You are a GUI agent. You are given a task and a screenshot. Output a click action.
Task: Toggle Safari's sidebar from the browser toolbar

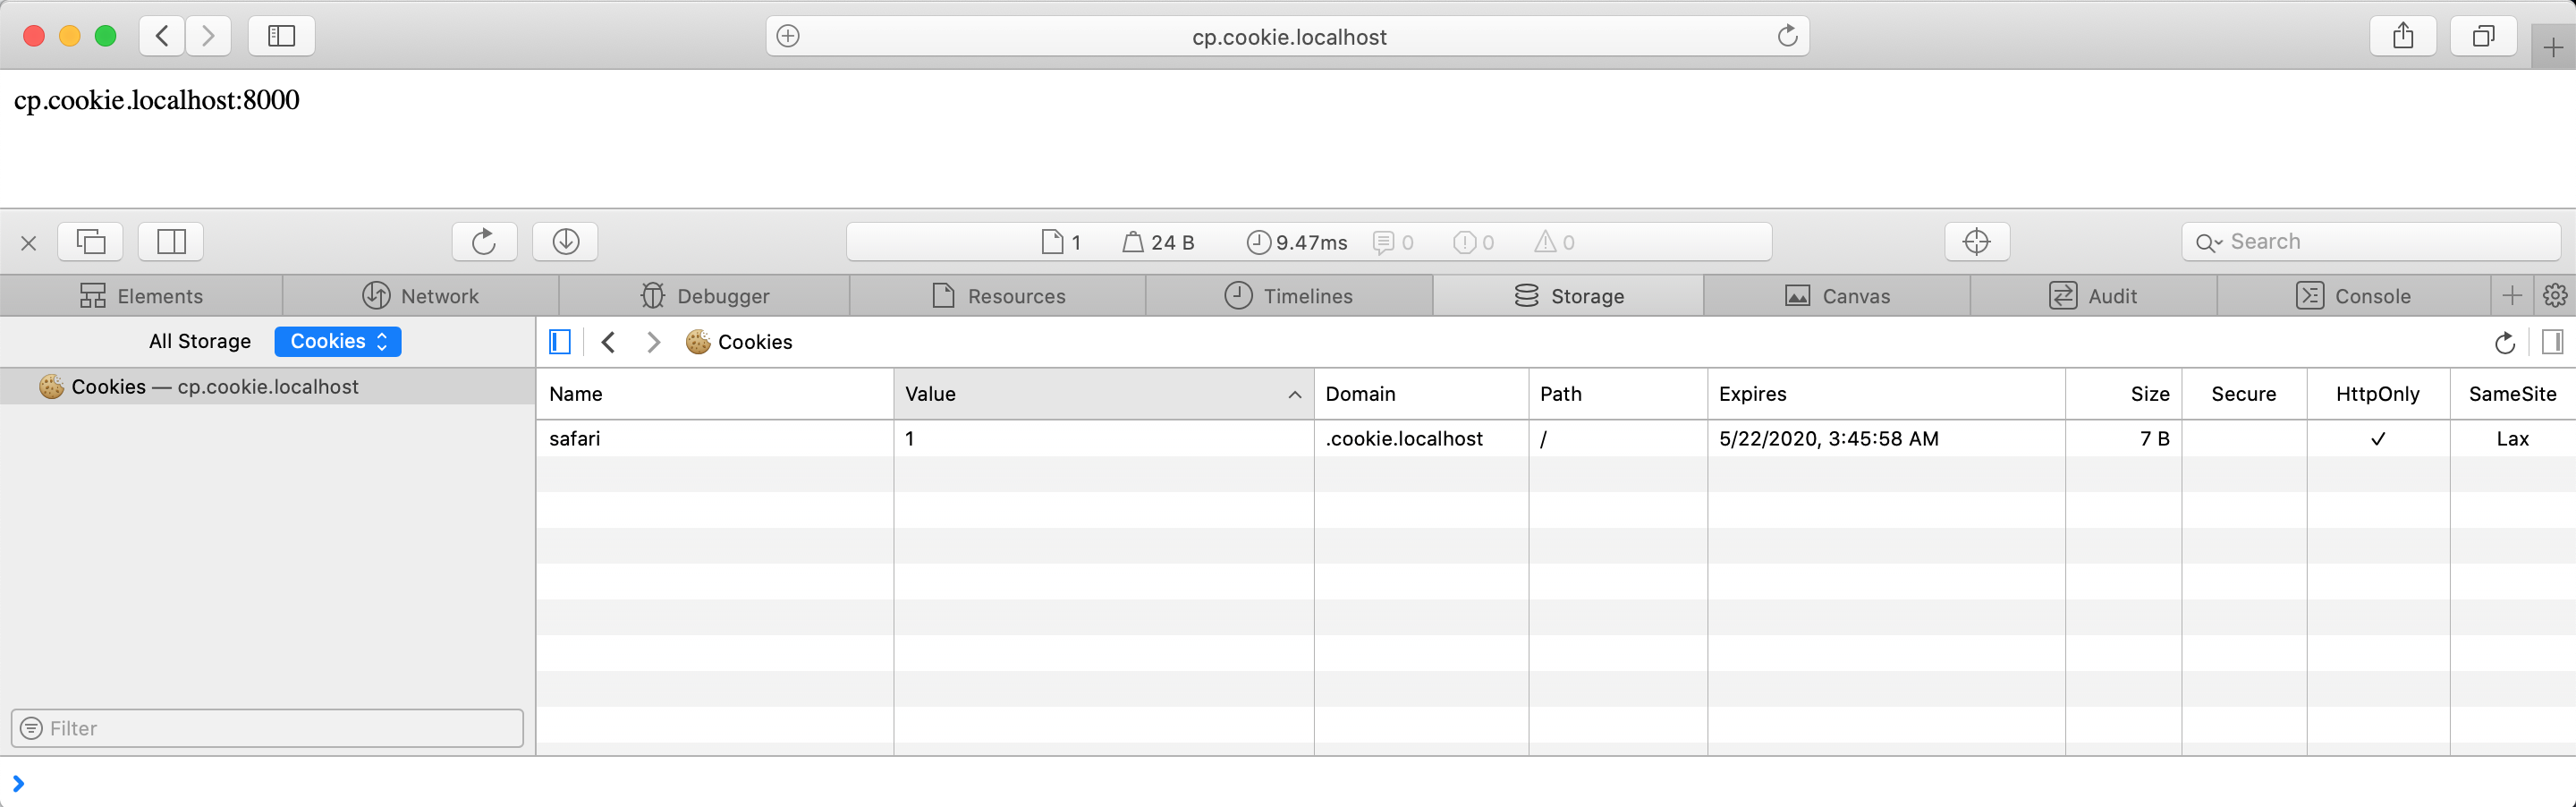(x=280, y=36)
